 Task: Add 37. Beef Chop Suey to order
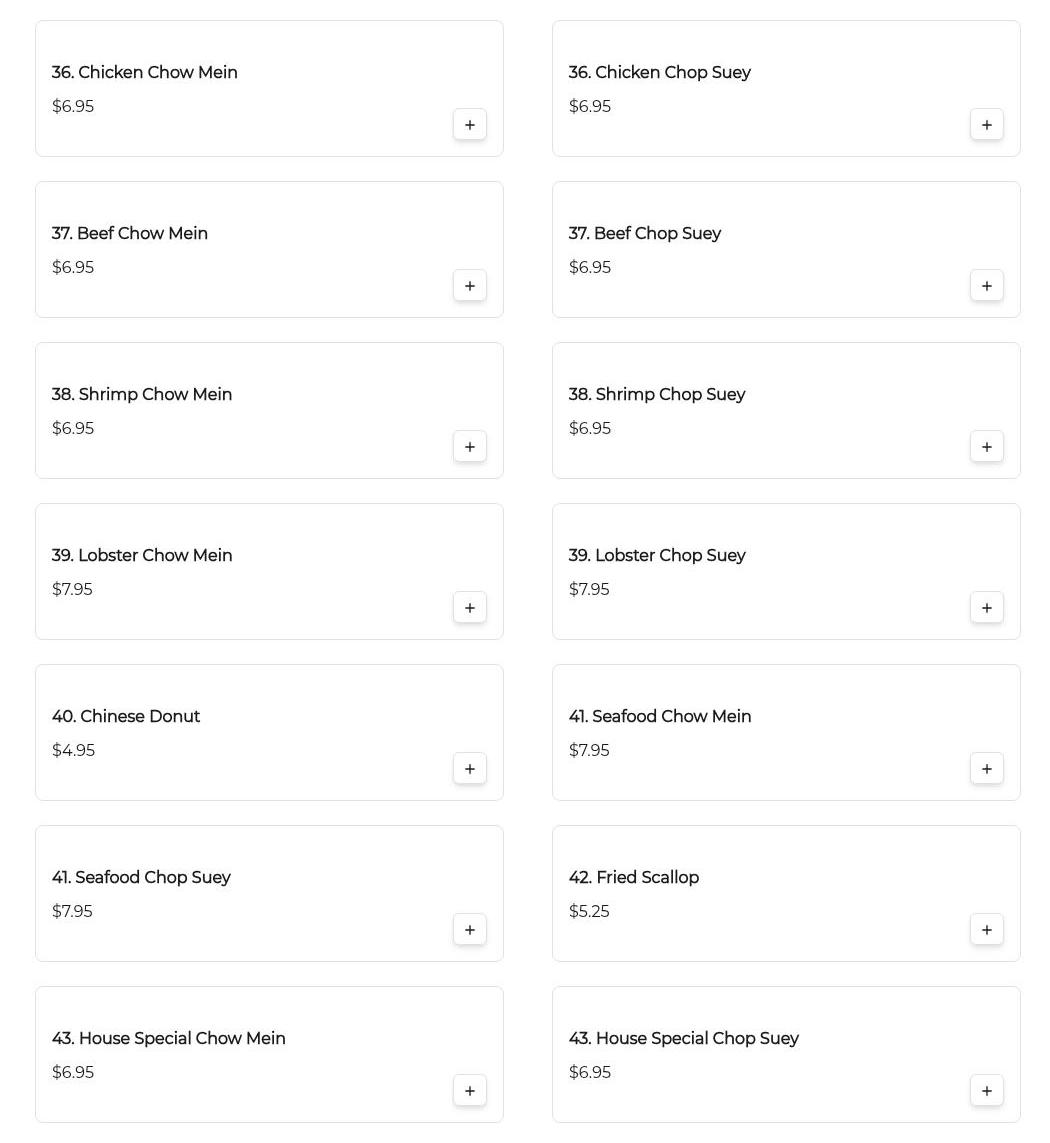coord(987,286)
